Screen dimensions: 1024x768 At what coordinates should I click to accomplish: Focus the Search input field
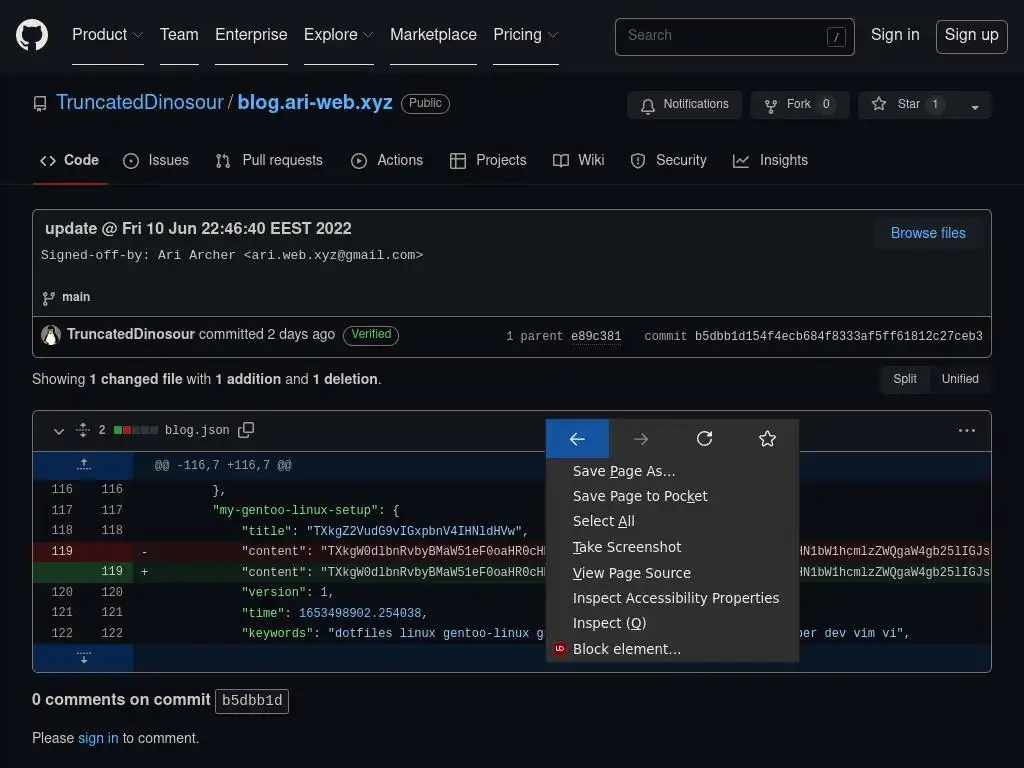(x=734, y=37)
